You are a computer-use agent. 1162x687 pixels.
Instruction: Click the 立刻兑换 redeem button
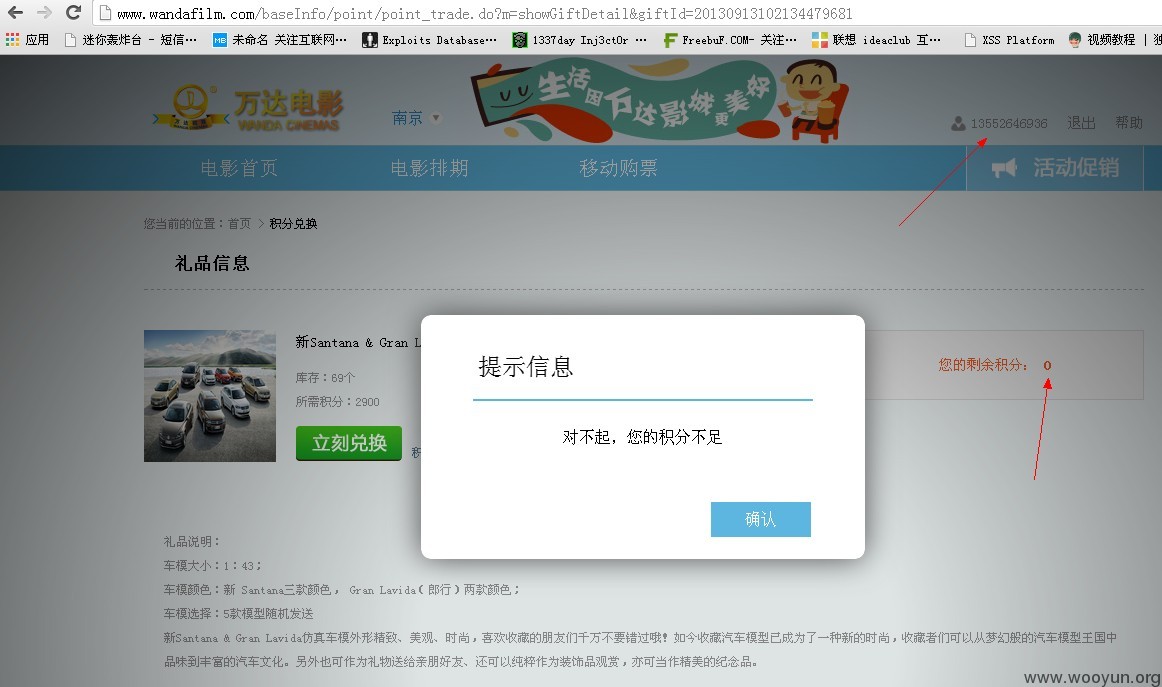[x=348, y=443]
